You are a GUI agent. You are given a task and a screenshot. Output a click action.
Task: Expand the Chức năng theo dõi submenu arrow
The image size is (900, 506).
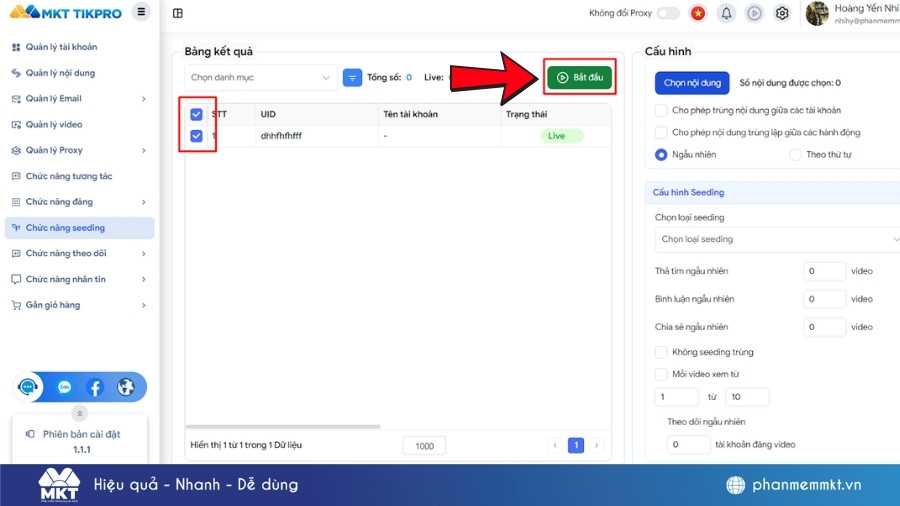point(143,254)
